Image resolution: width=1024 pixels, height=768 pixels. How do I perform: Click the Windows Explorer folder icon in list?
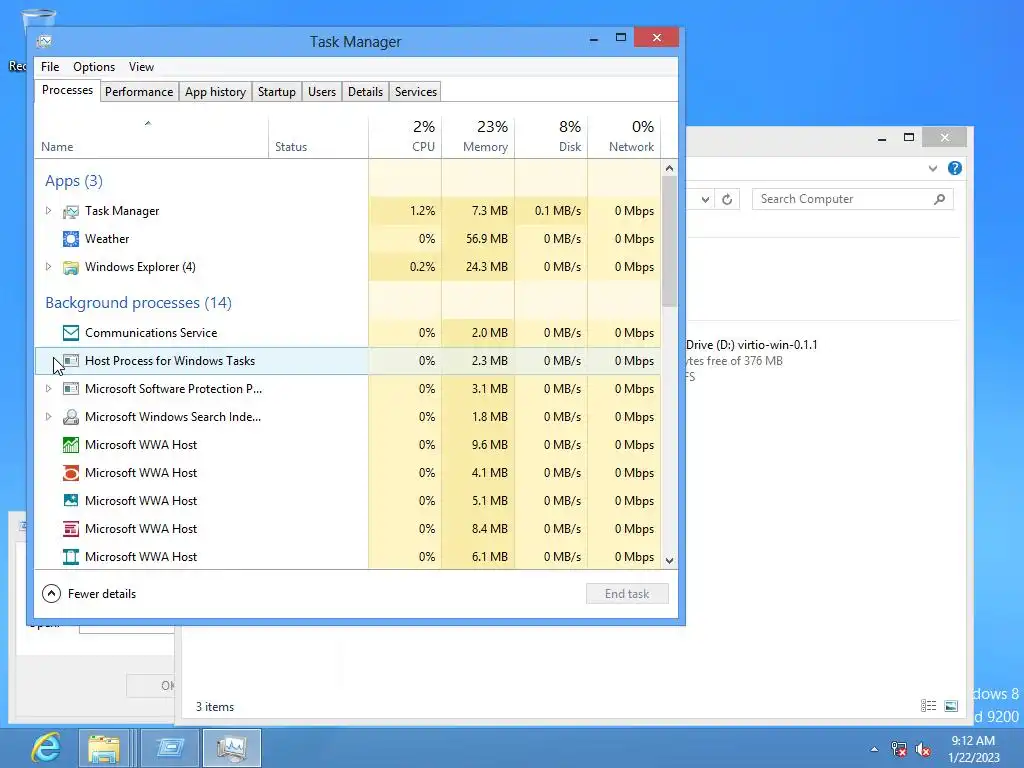tap(71, 267)
